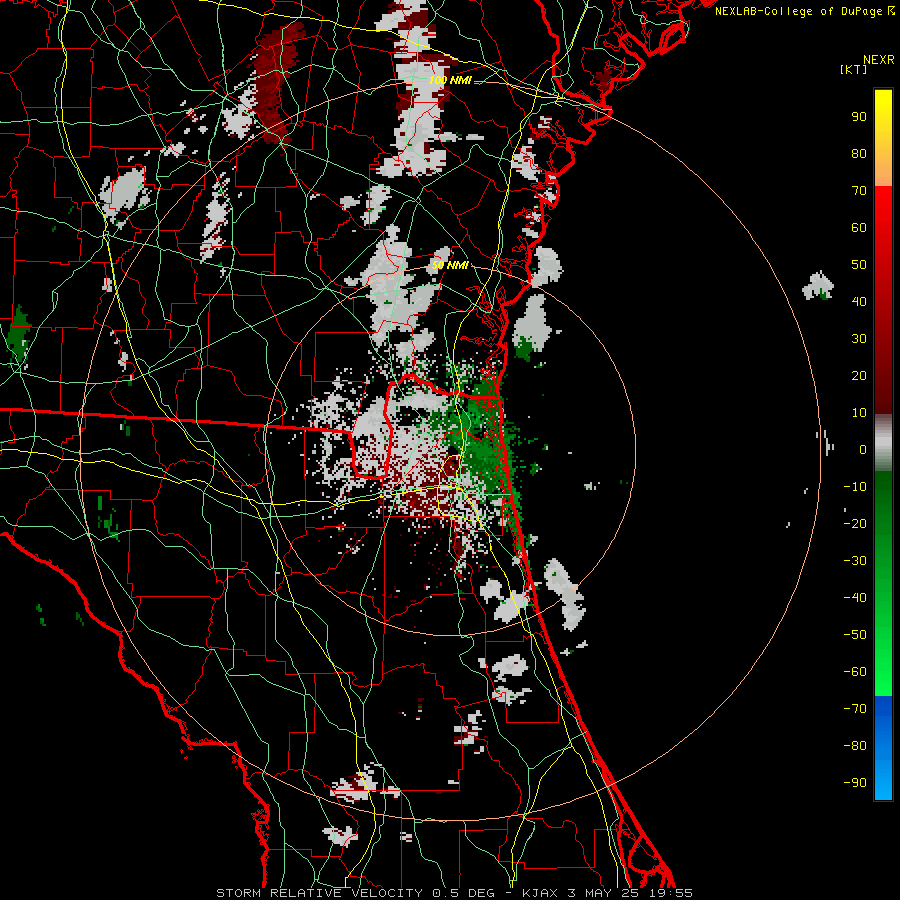
Task: Click the -30 value on the velocity scale
Action: pos(855,561)
